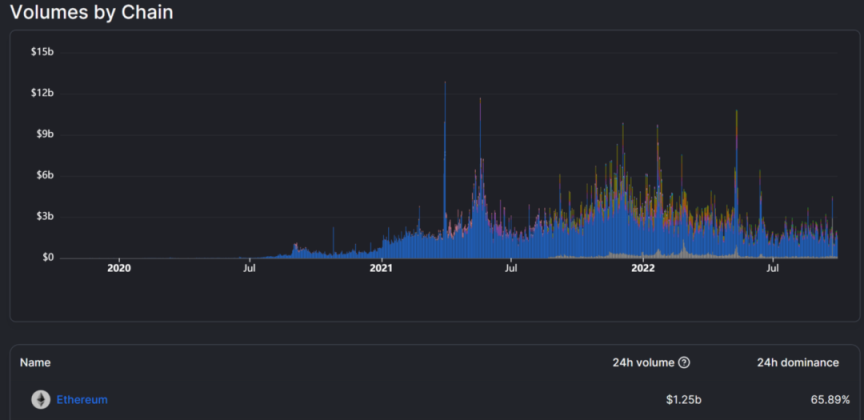The height and width of the screenshot is (420, 864).
Task: Click the 2020 label on the x-axis
Action: 119,268
